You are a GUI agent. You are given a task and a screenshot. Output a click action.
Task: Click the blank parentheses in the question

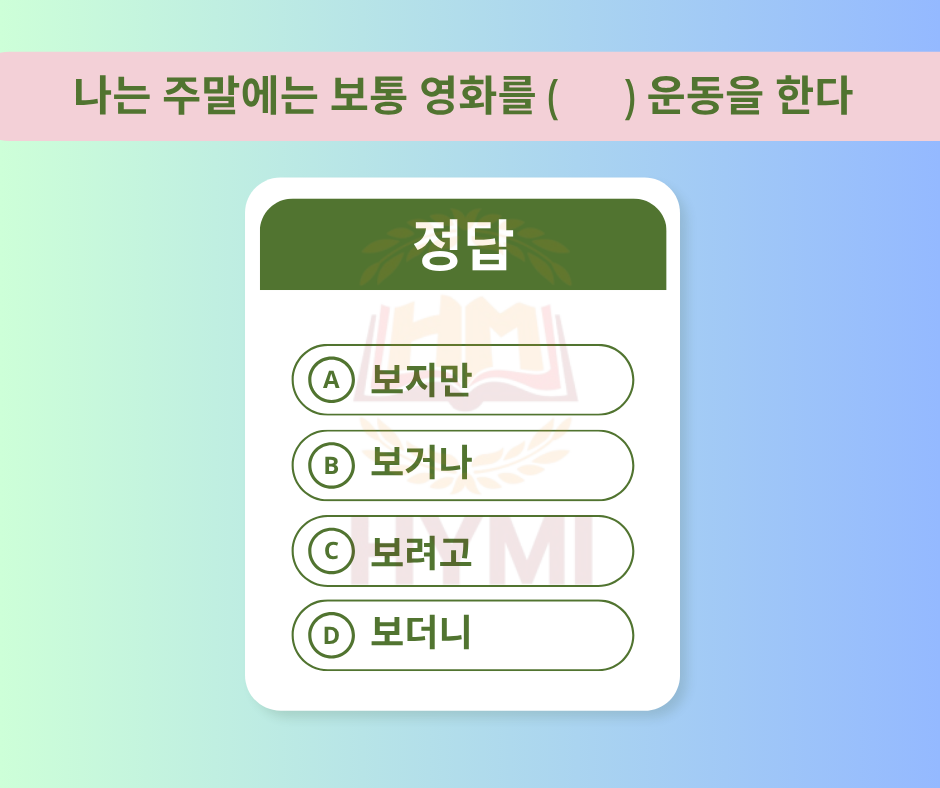click(591, 96)
